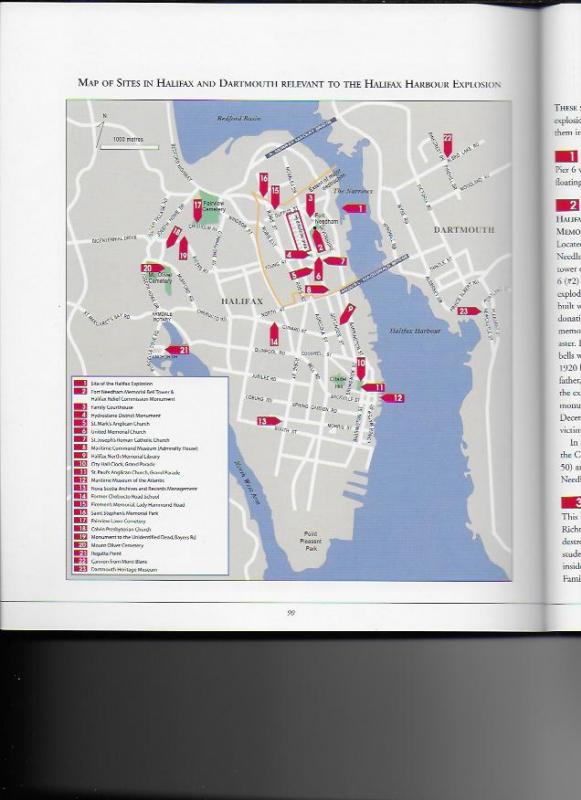Select the 'Halifax Harbour' water label
Screen dimensions: 581x800
pos(414,331)
